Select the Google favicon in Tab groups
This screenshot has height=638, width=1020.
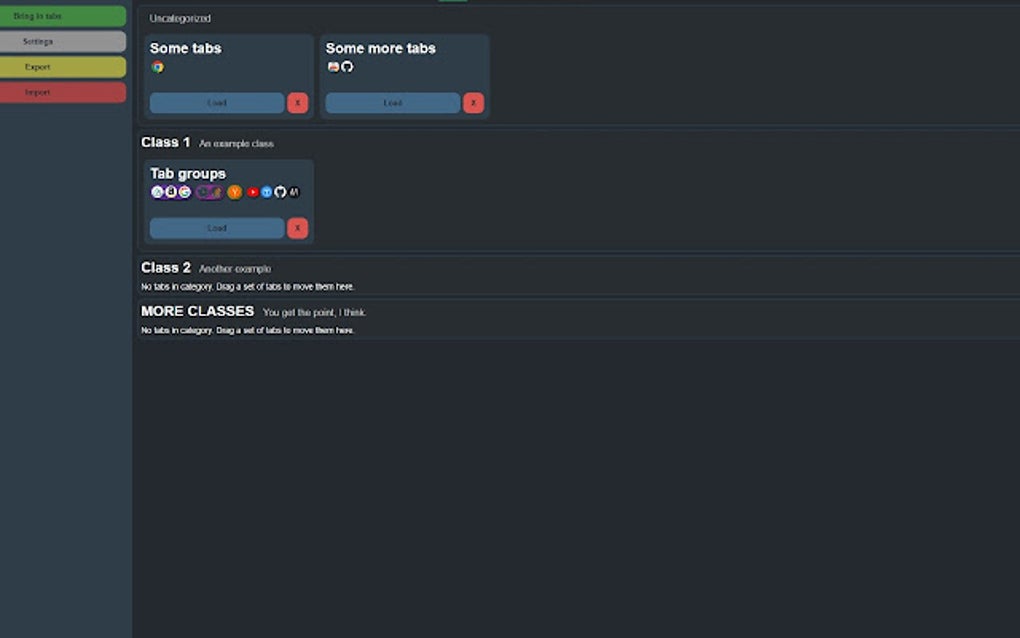click(x=184, y=192)
